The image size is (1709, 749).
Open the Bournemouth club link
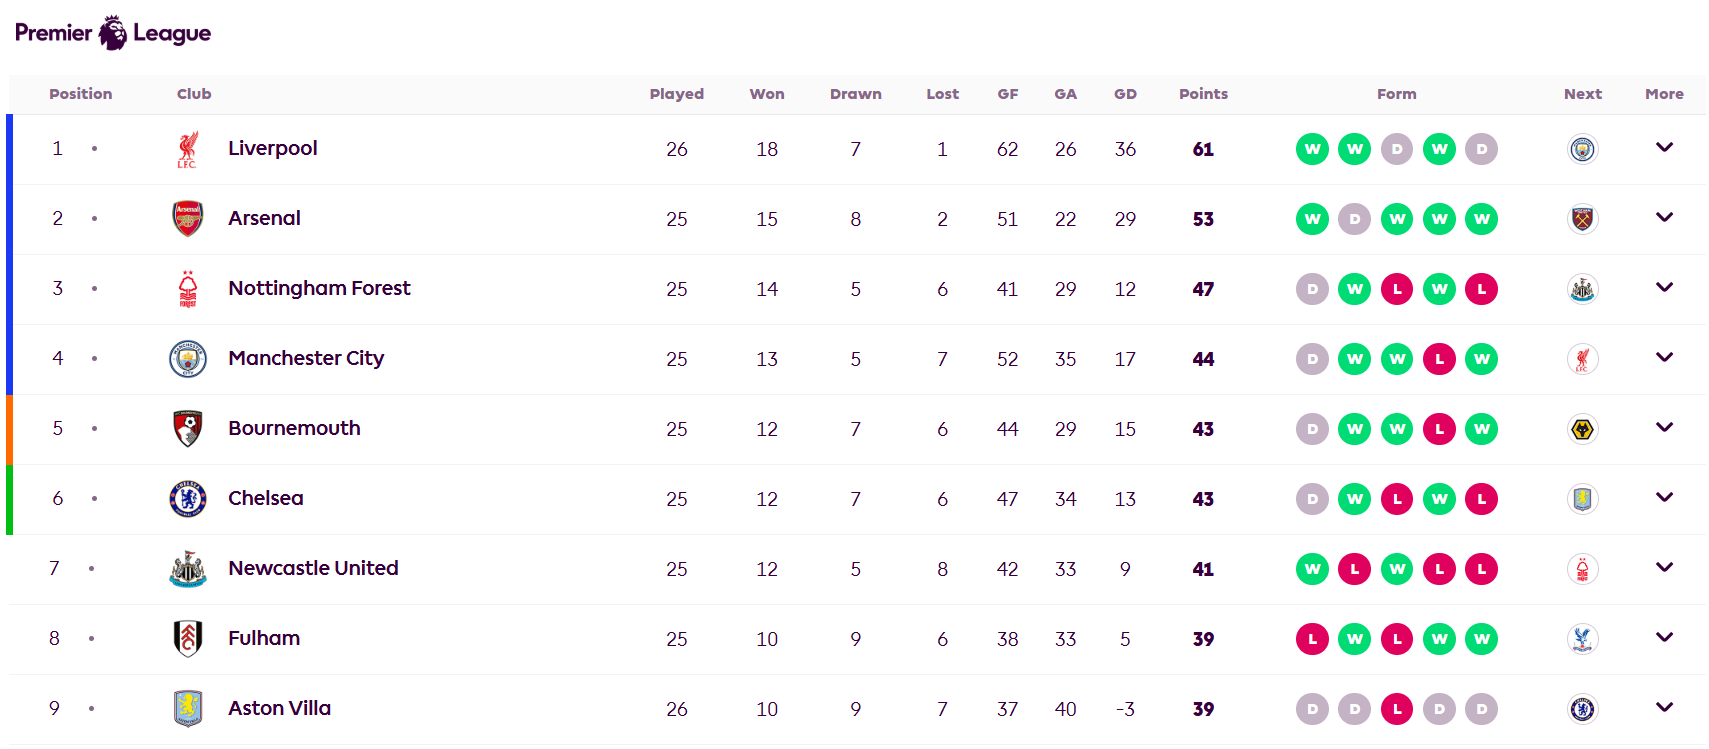294,428
